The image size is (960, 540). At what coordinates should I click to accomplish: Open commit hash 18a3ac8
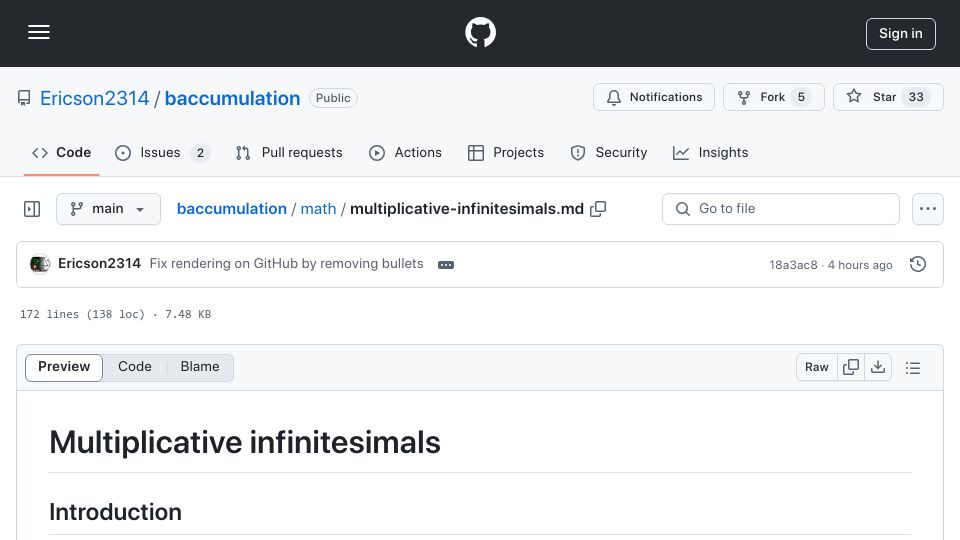point(793,264)
